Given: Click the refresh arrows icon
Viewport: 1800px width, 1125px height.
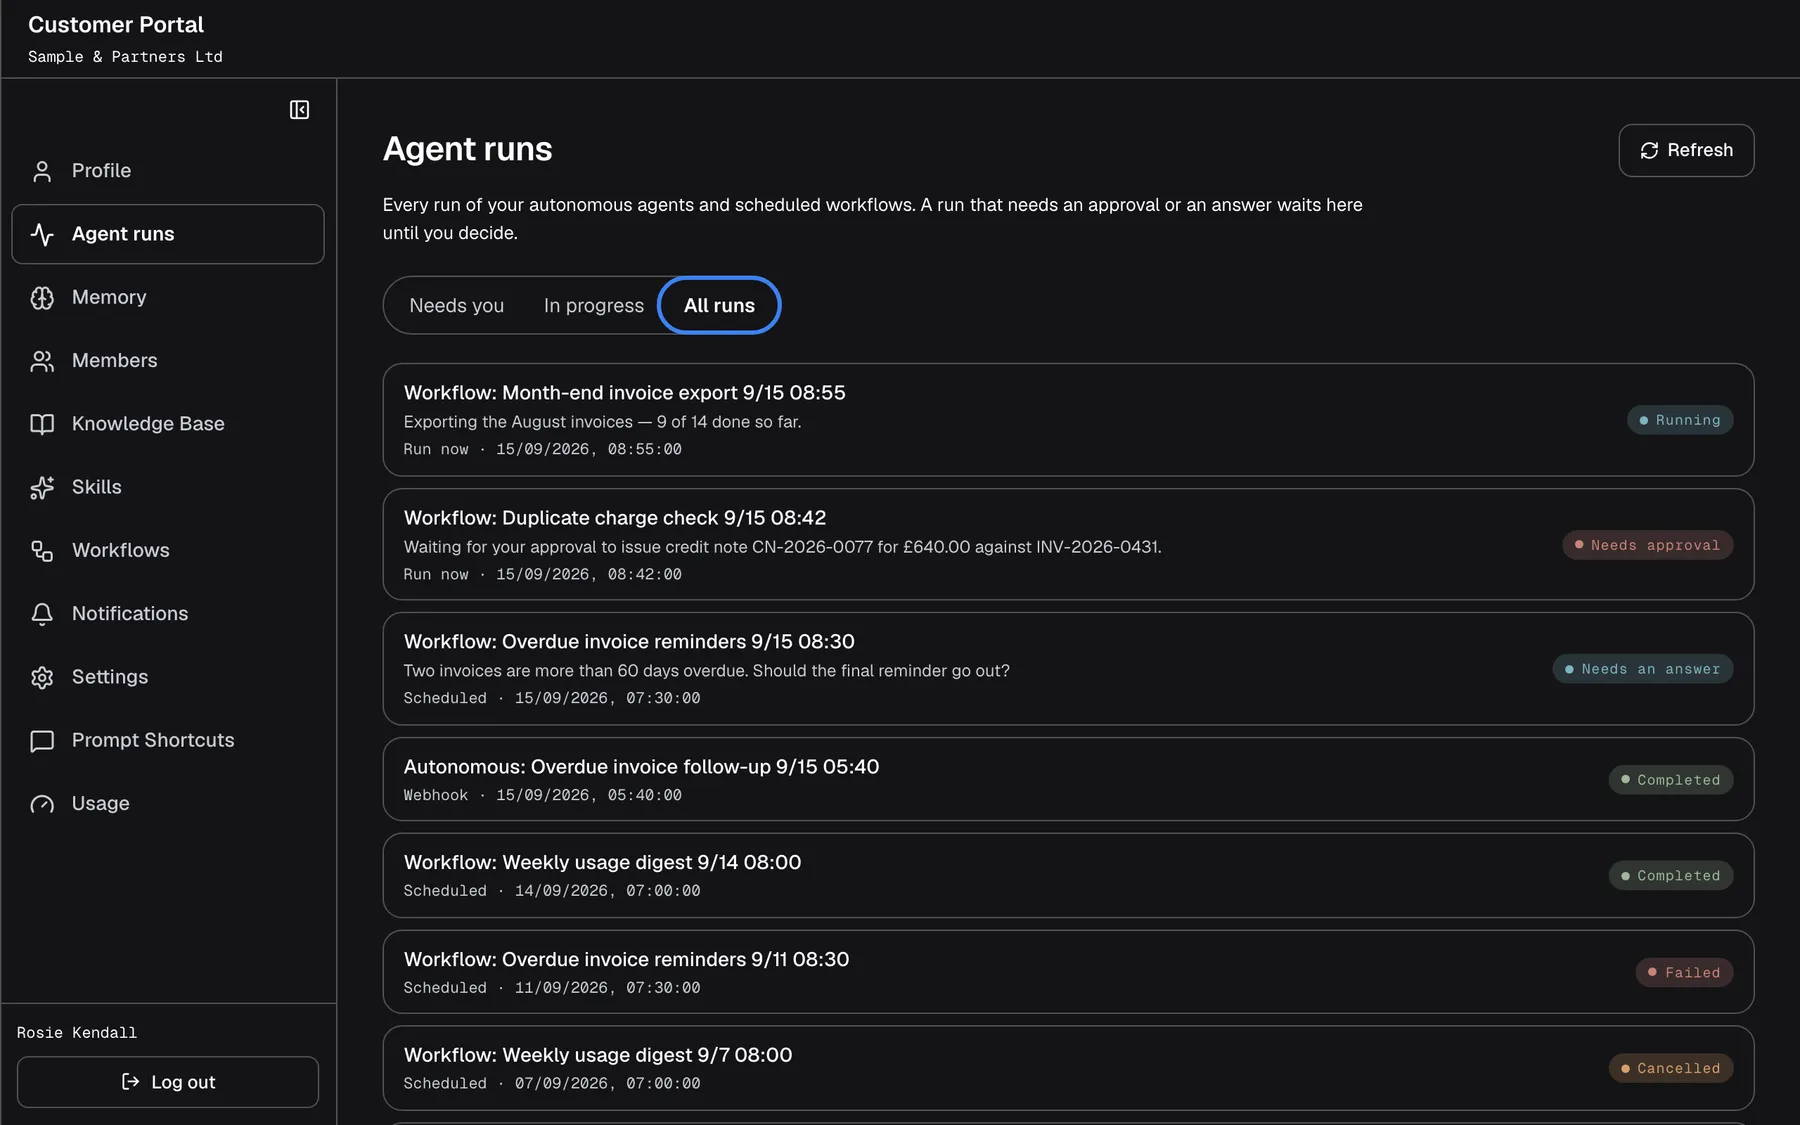Looking at the screenshot, I should 1649,150.
